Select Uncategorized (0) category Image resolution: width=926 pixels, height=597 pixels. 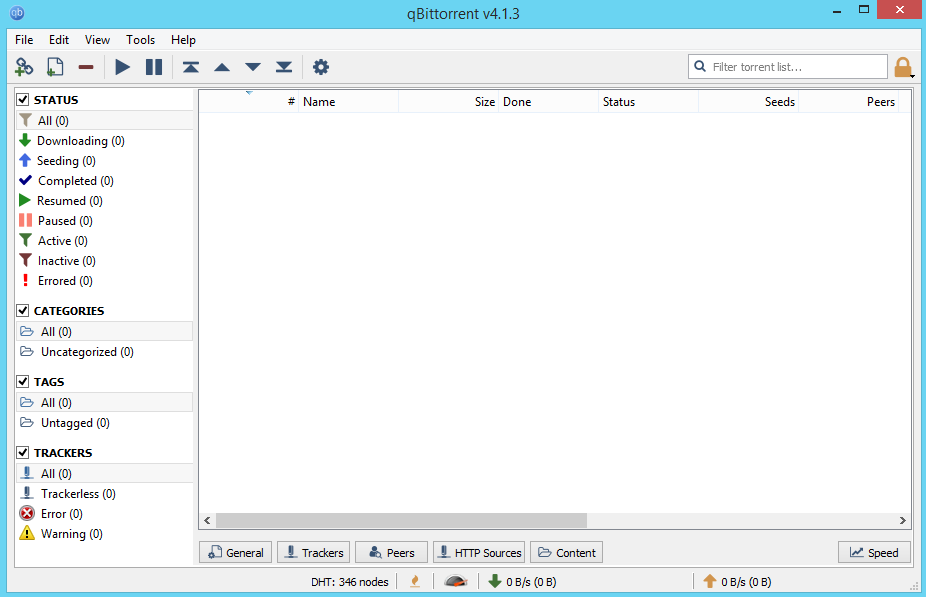click(x=105, y=352)
